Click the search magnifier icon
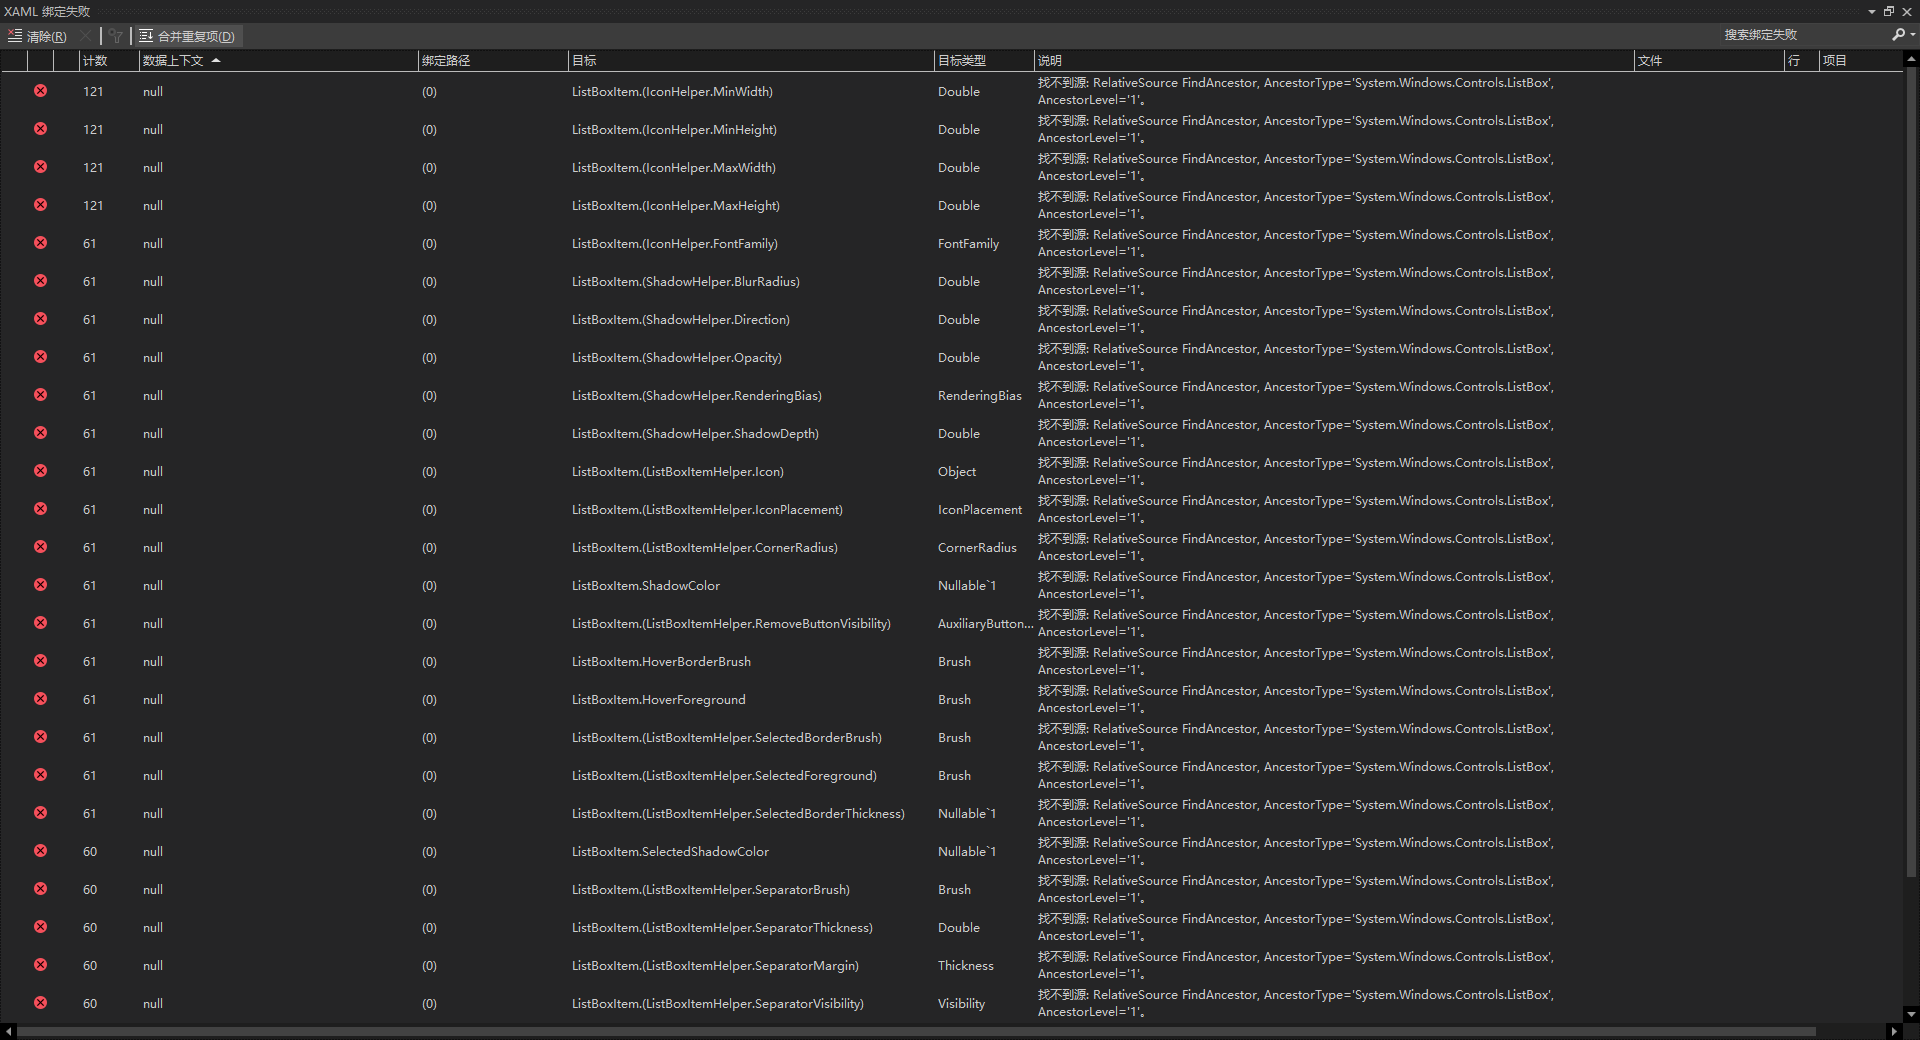Image resolution: width=1920 pixels, height=1040 pixels. (1897, 35)
